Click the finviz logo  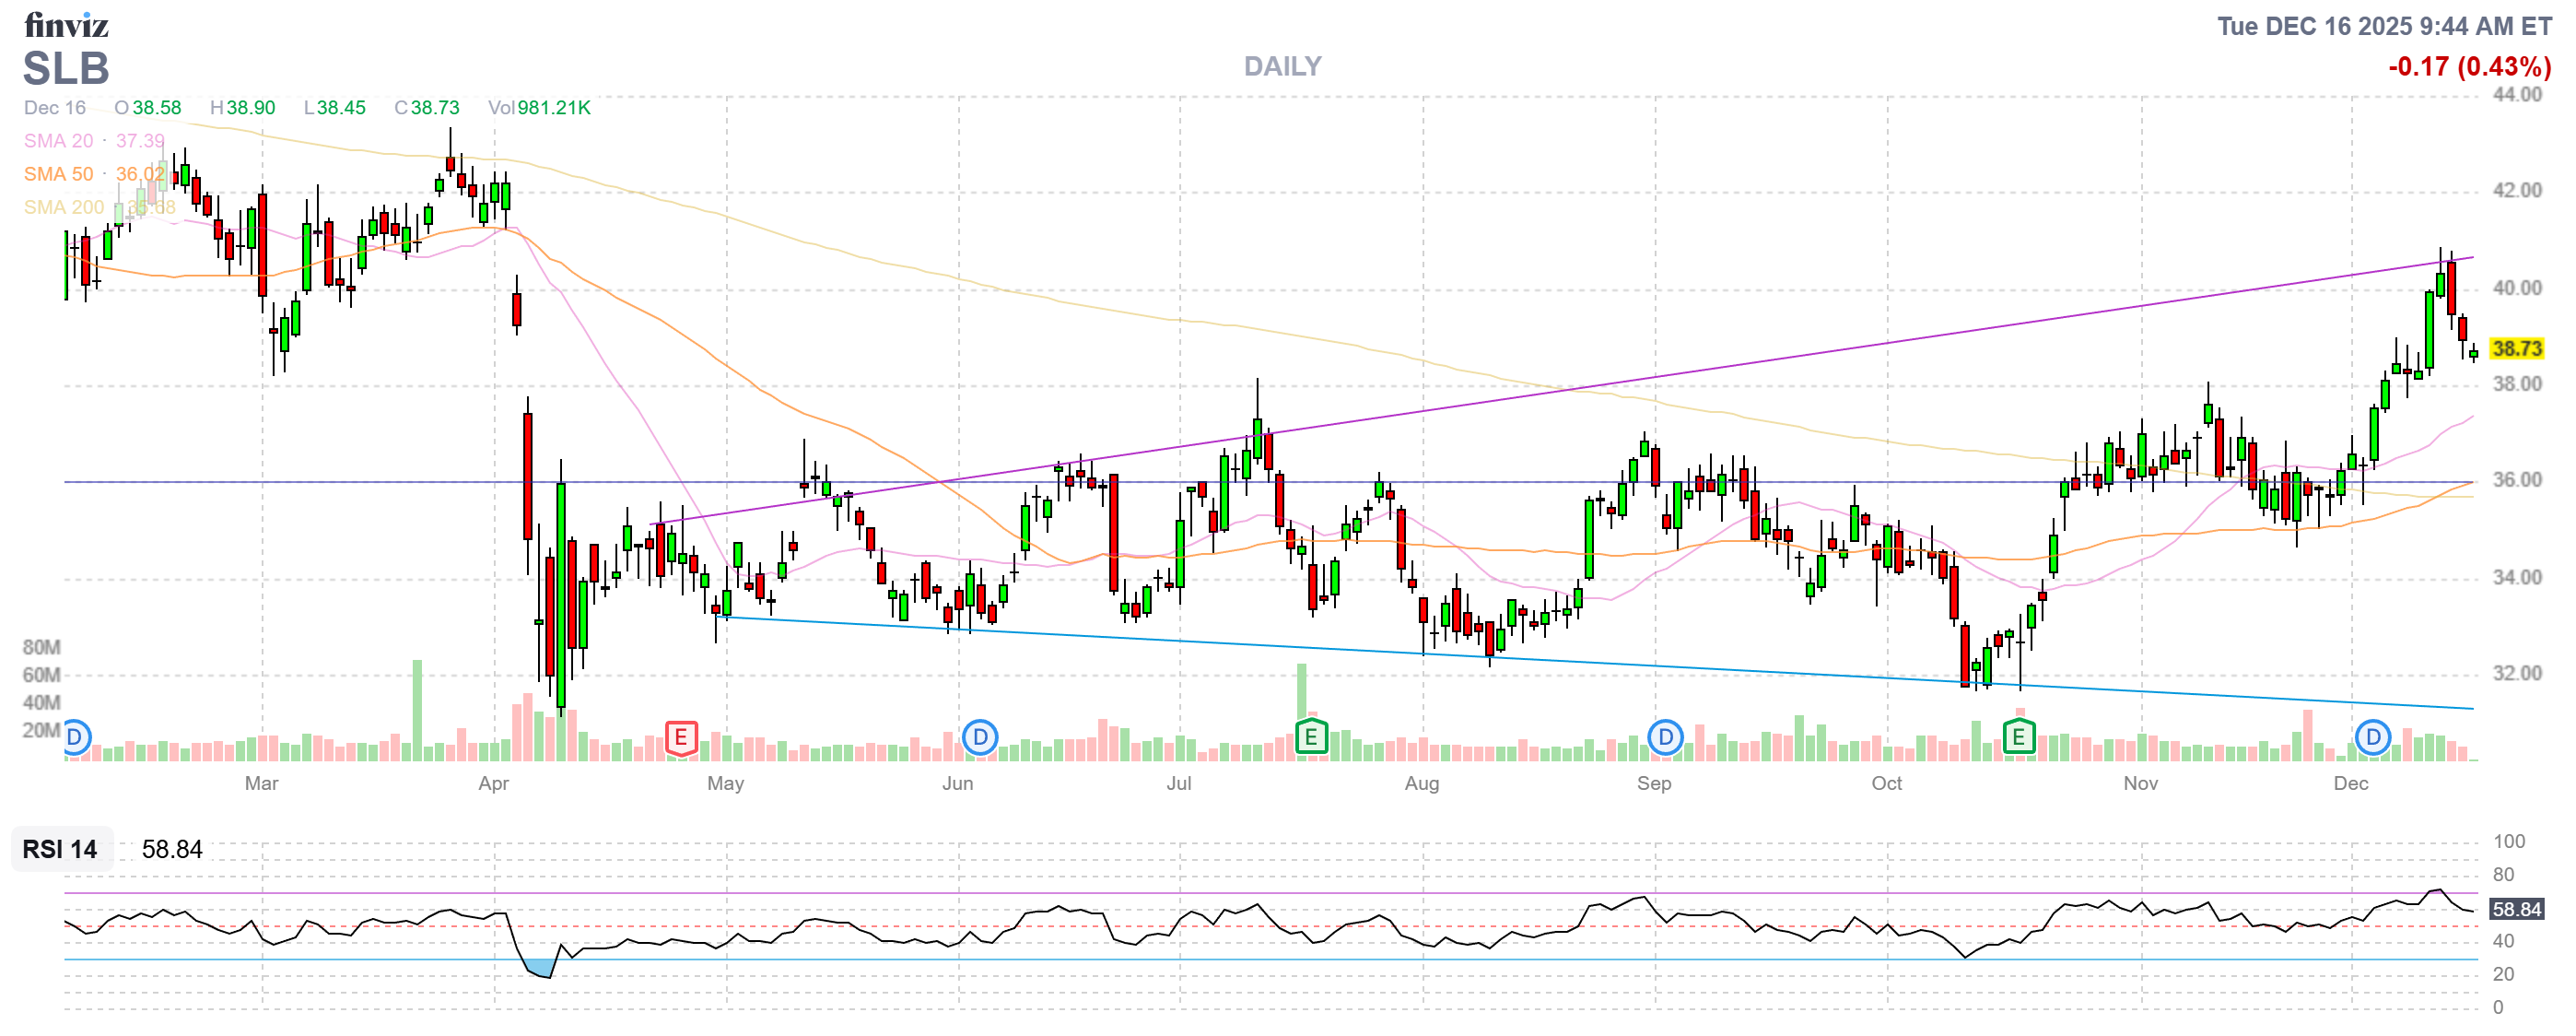(x=66, y=25)
